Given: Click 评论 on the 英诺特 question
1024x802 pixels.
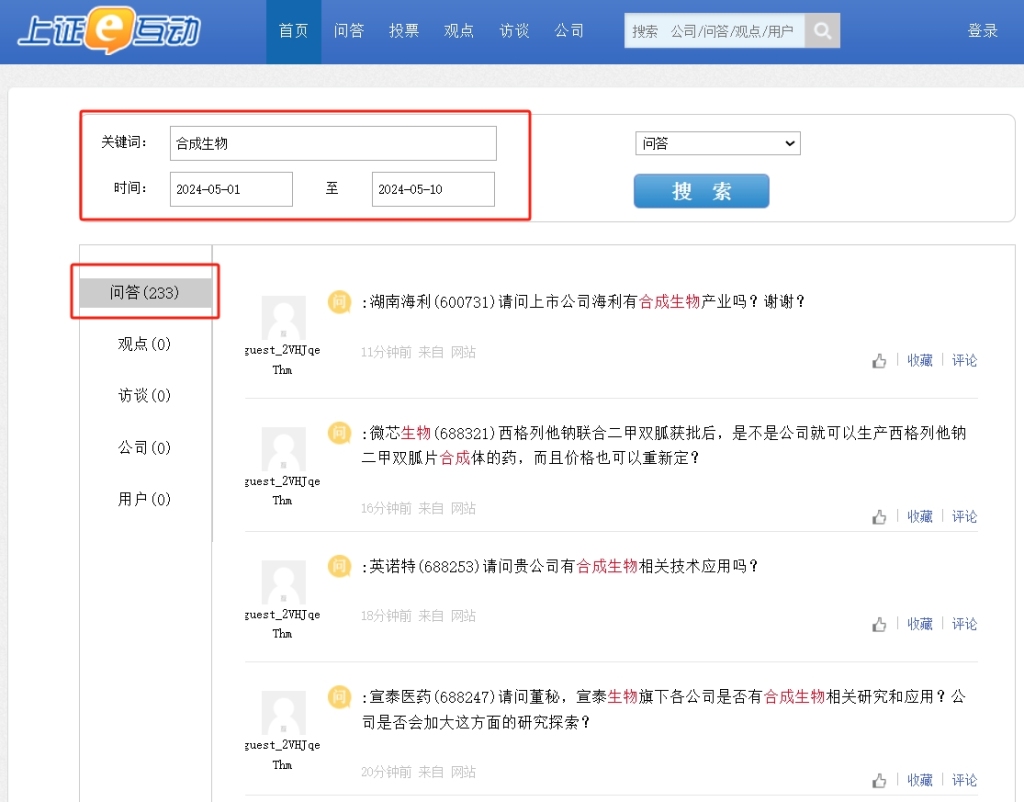Looking at the screenshot, I should [964, 624].
